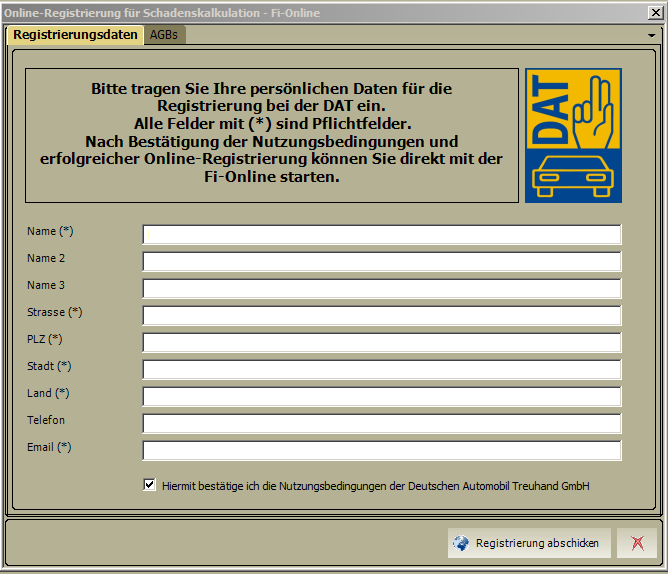Select the Strasse (*) input field
This screenshot has width=668, height=574.
click(382, 315)
